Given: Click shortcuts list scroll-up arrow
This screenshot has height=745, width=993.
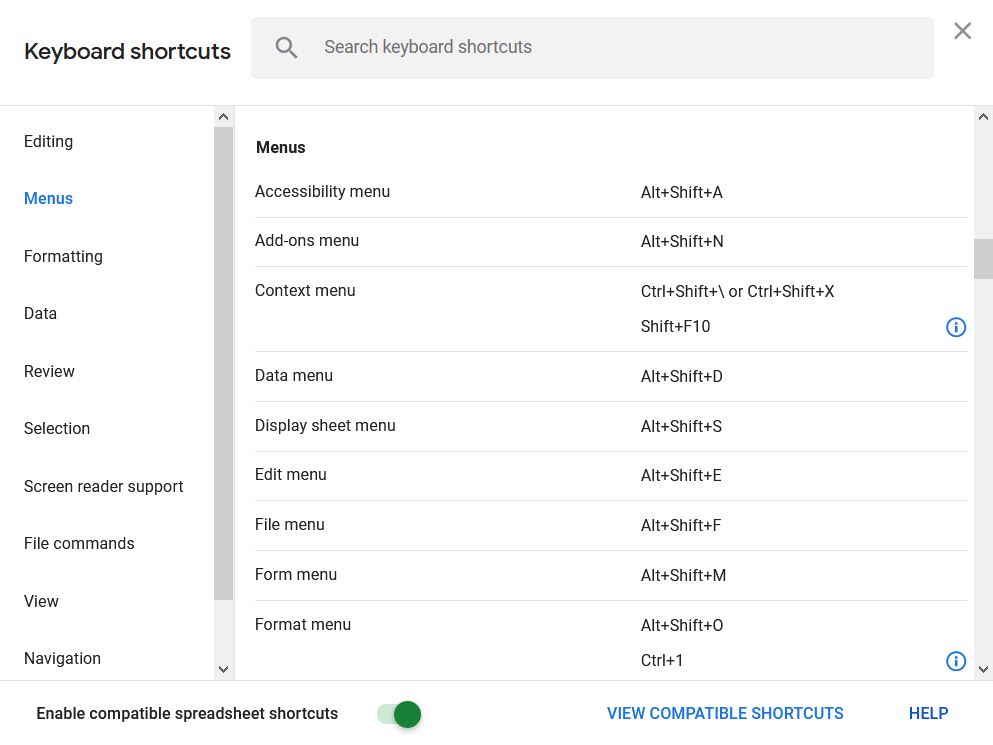Looking at the screenshot, I should click(983, 117).
